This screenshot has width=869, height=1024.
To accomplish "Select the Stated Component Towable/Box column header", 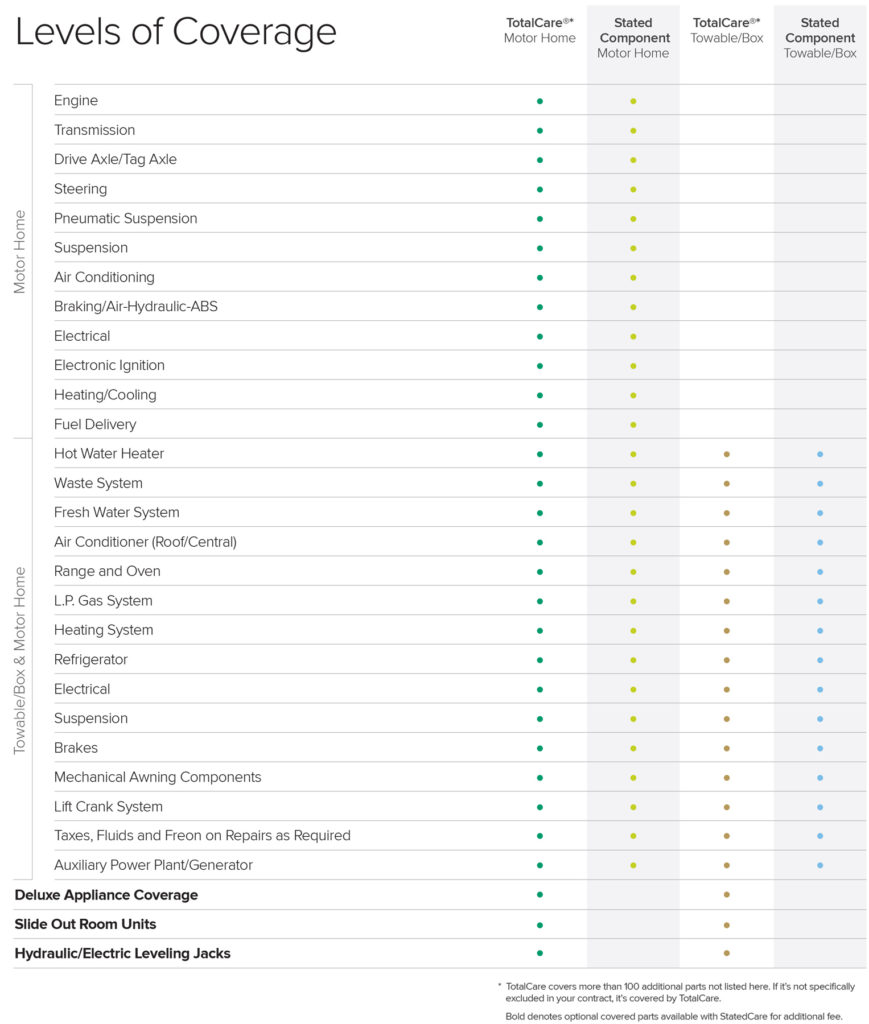I will [820, 37].
